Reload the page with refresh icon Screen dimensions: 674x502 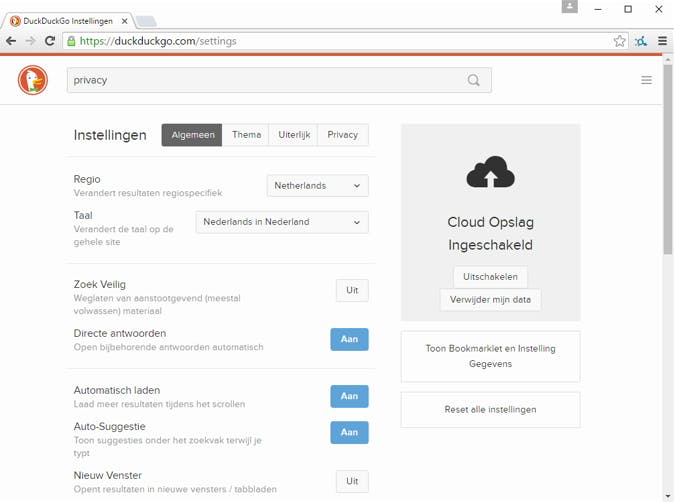[50, 41]
